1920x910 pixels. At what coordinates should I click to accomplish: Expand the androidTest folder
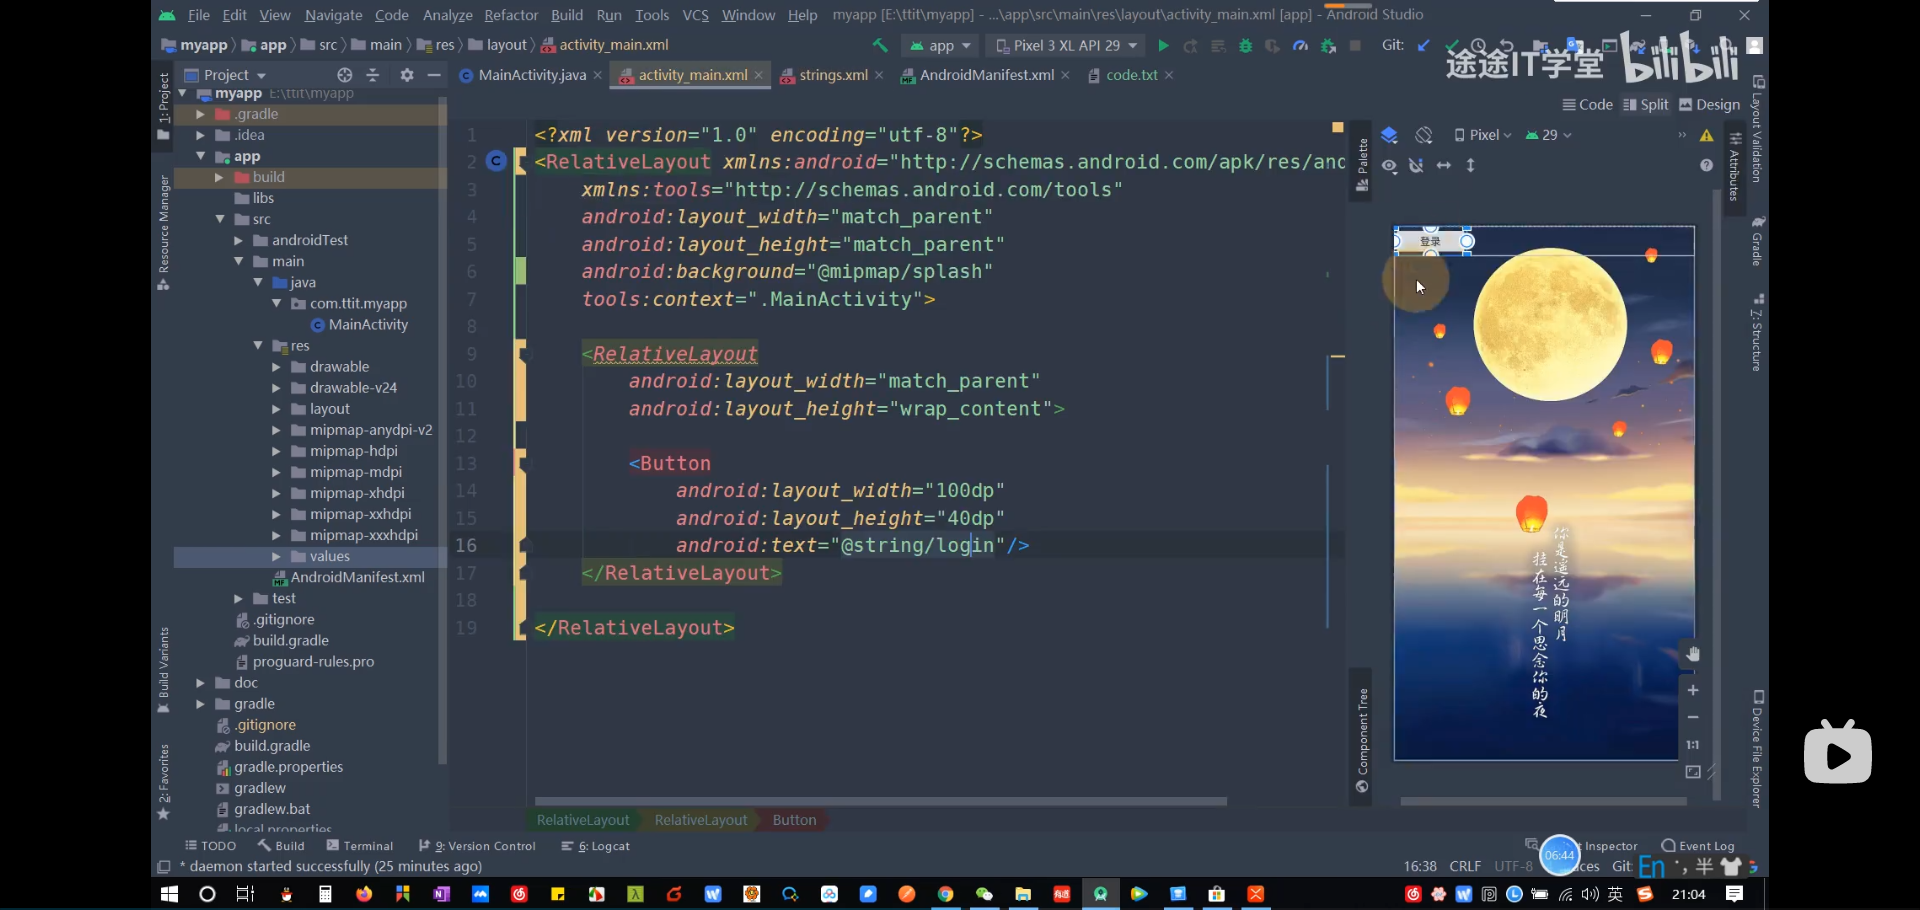pos(239,240)
